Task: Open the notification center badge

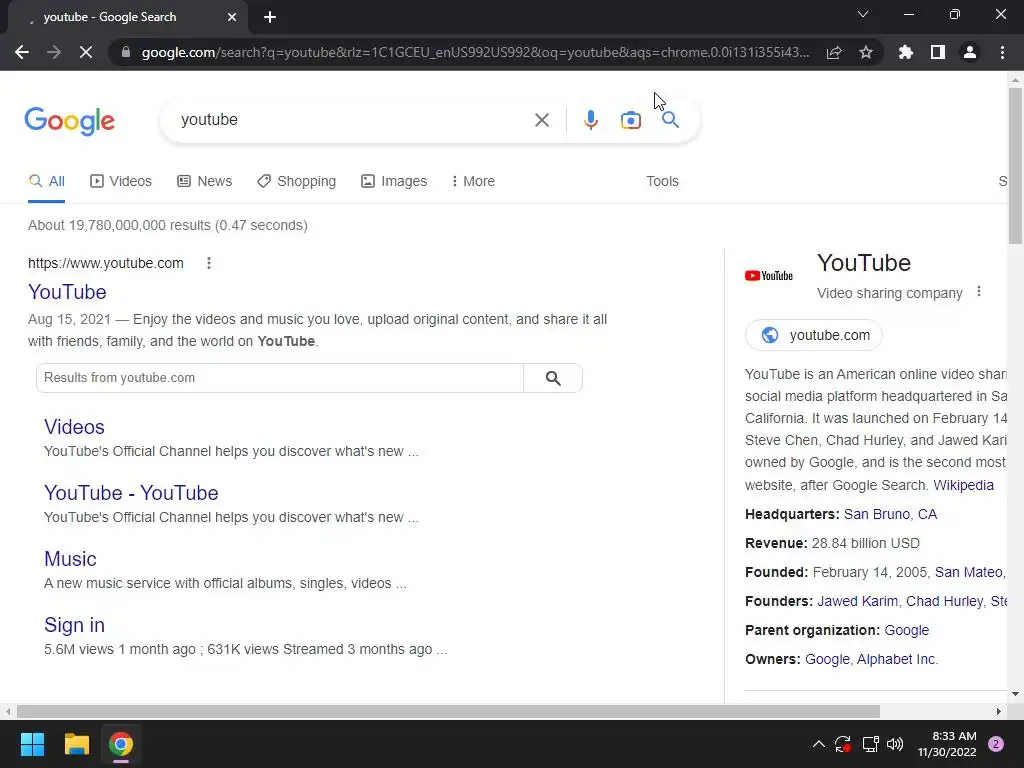Action: (996, 744)
